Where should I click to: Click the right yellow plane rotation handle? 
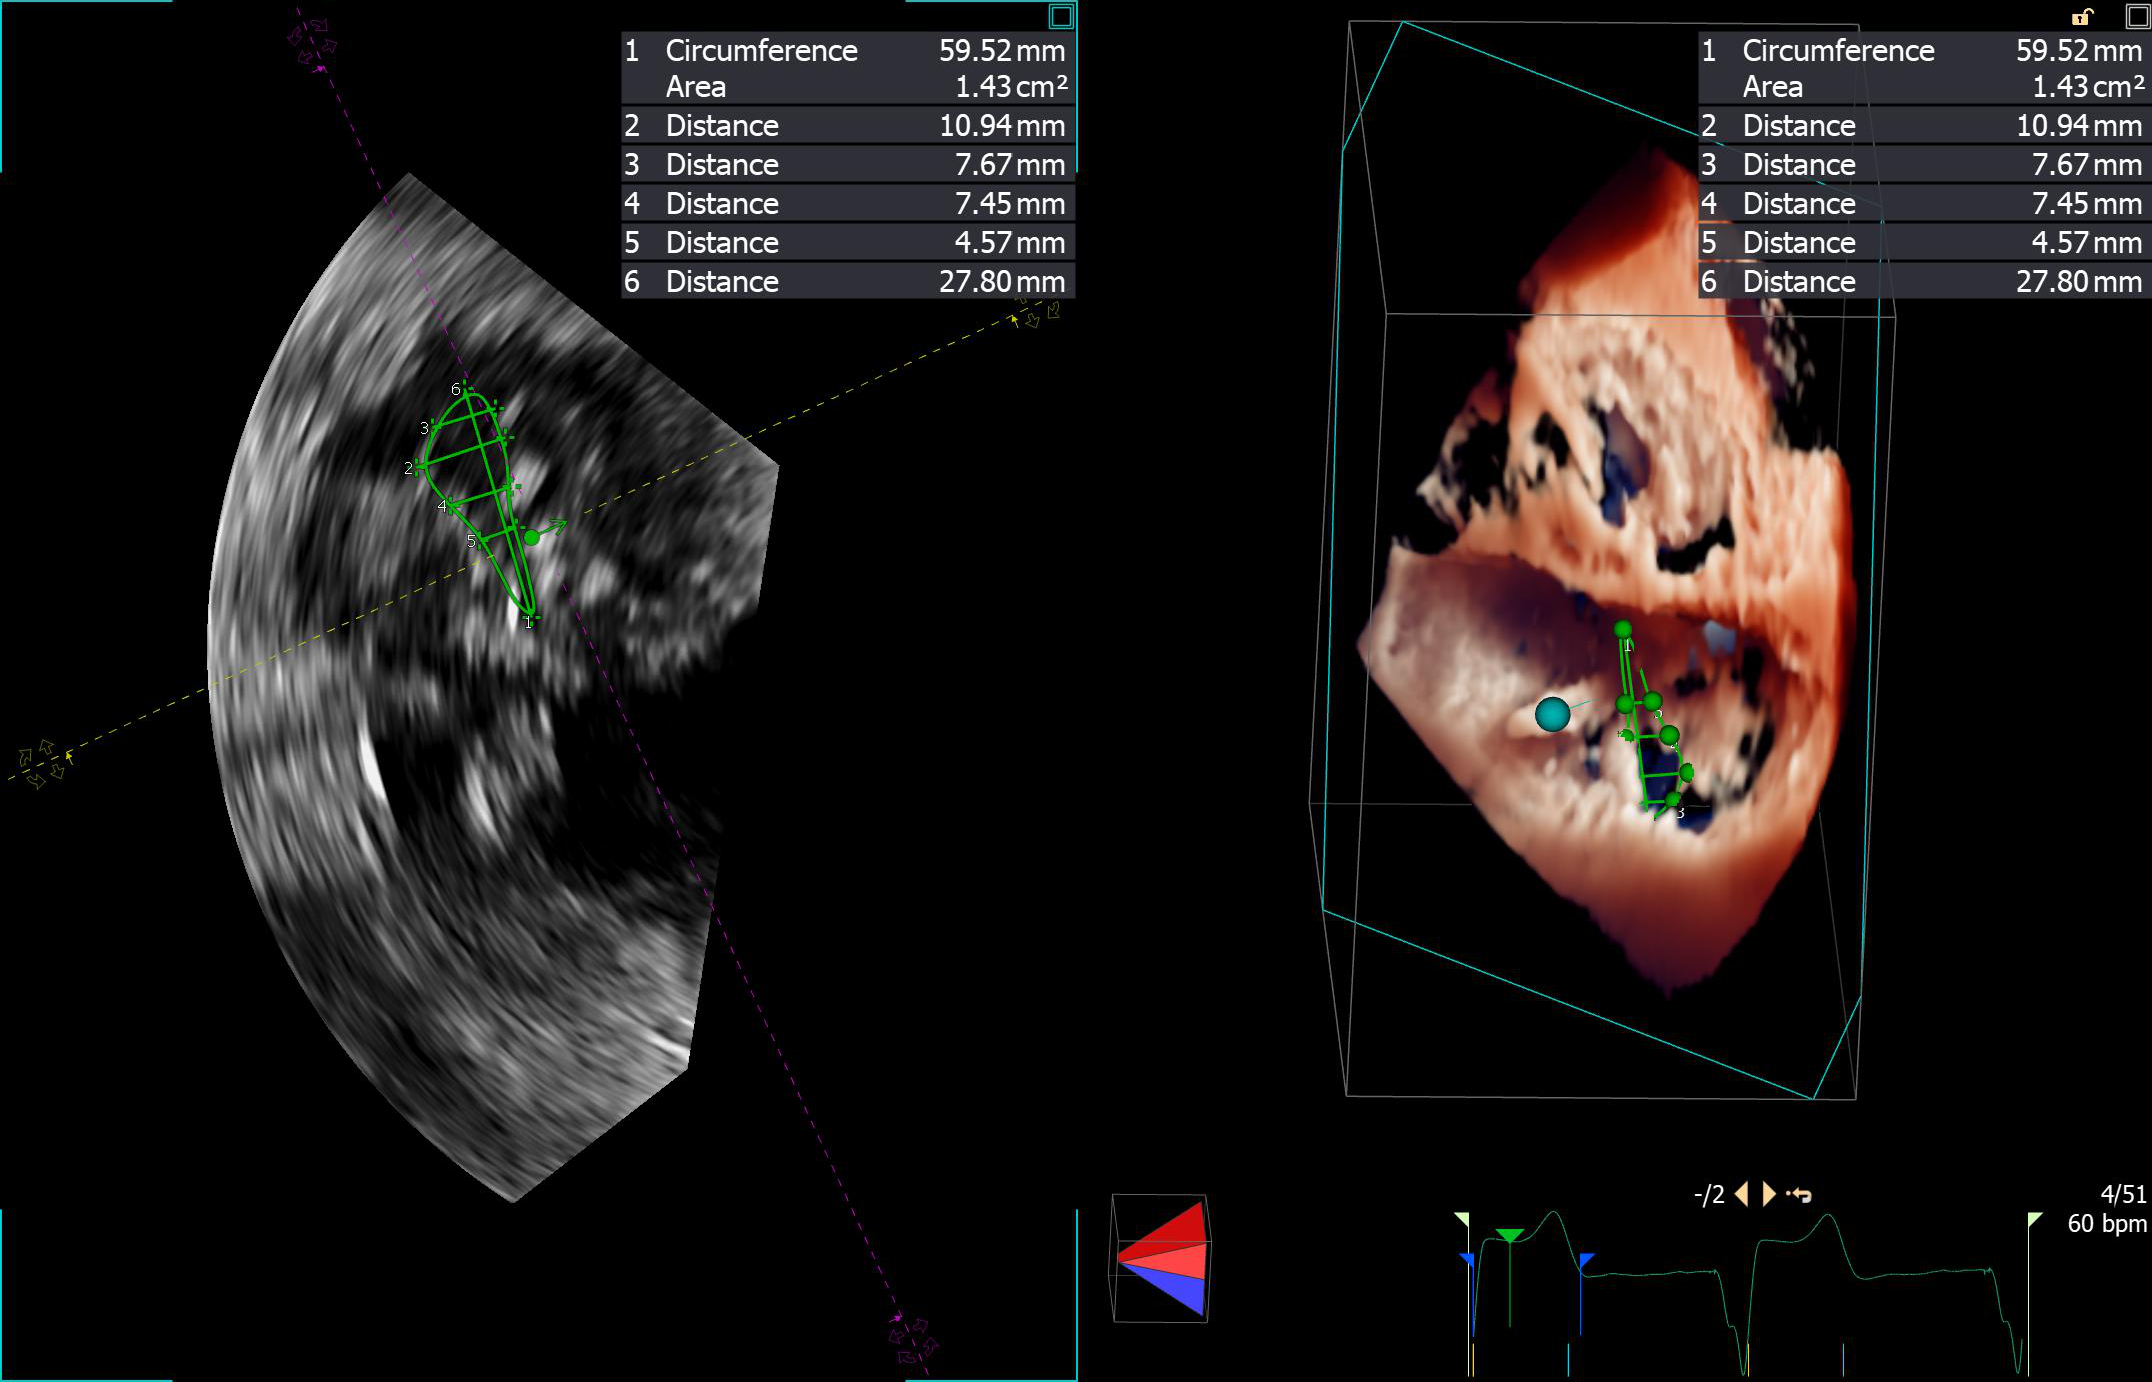click(1036, 313)
